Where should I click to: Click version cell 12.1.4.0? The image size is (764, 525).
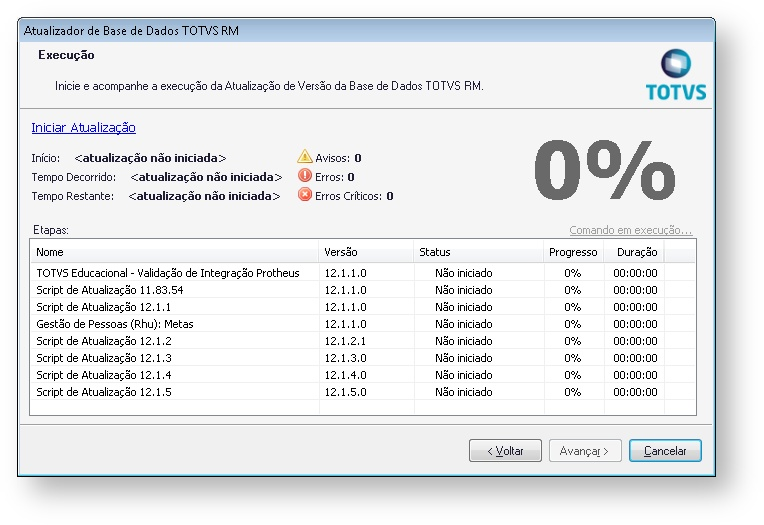[345, 375]
